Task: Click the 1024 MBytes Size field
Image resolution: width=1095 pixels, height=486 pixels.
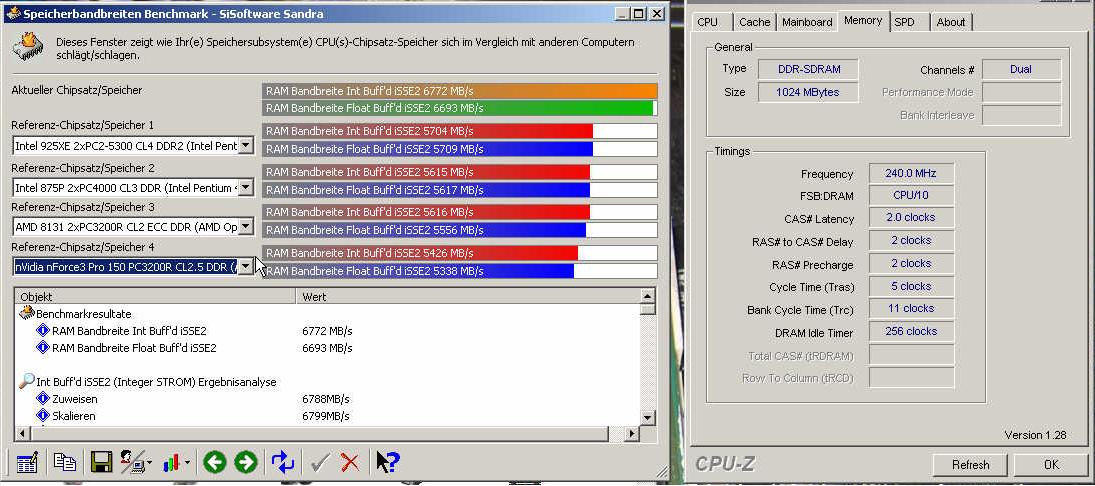Action: tap(809, 92)
